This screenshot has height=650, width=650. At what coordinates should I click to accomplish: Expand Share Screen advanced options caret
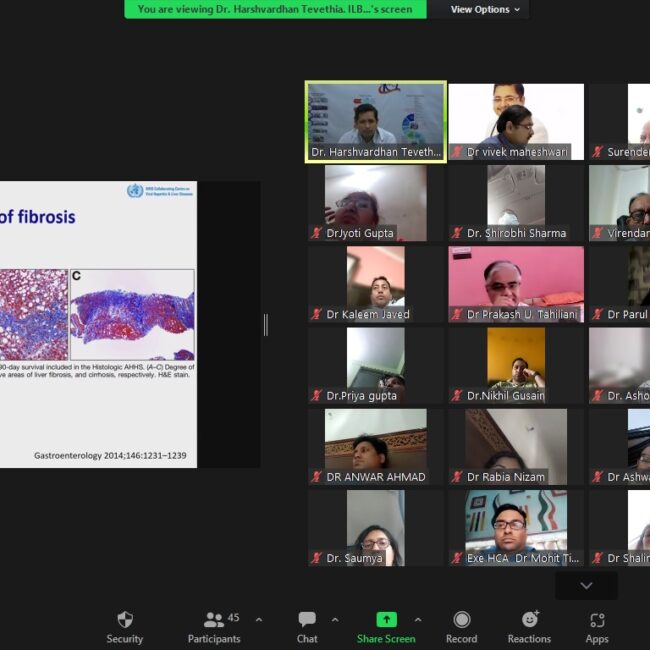coord(417,620)
